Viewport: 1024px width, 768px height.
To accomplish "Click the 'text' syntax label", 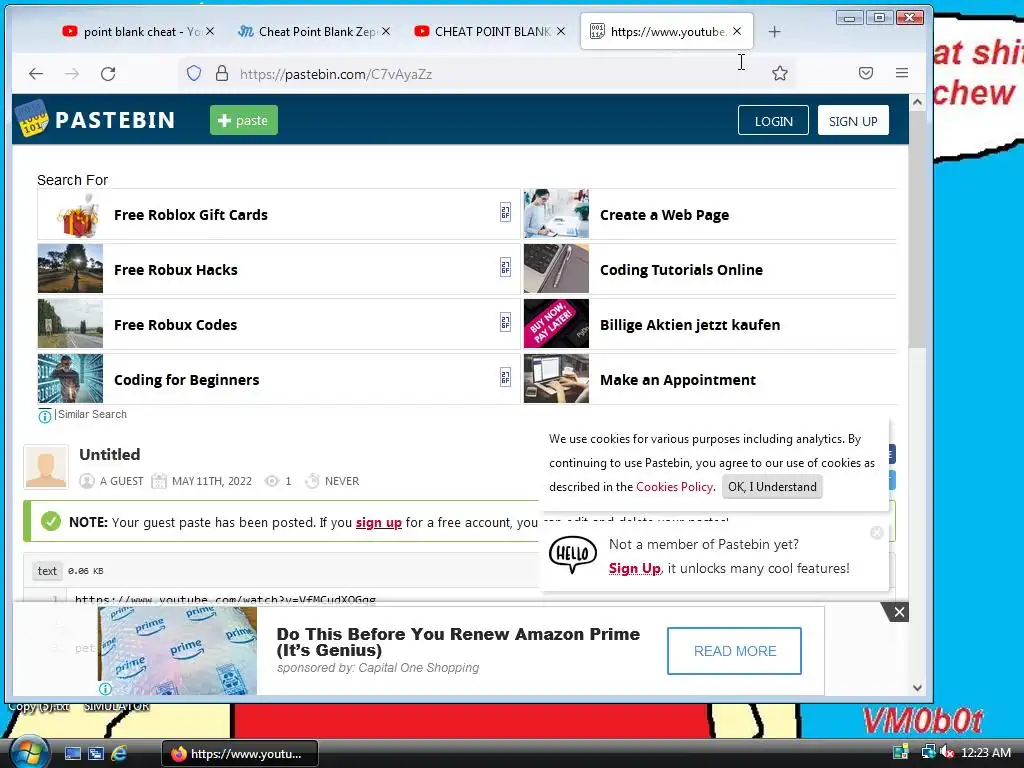I will coord(47,571).
